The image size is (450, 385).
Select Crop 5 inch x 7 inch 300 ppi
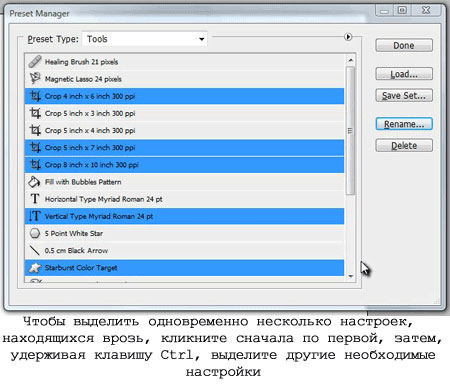click(x=184, y=148)
